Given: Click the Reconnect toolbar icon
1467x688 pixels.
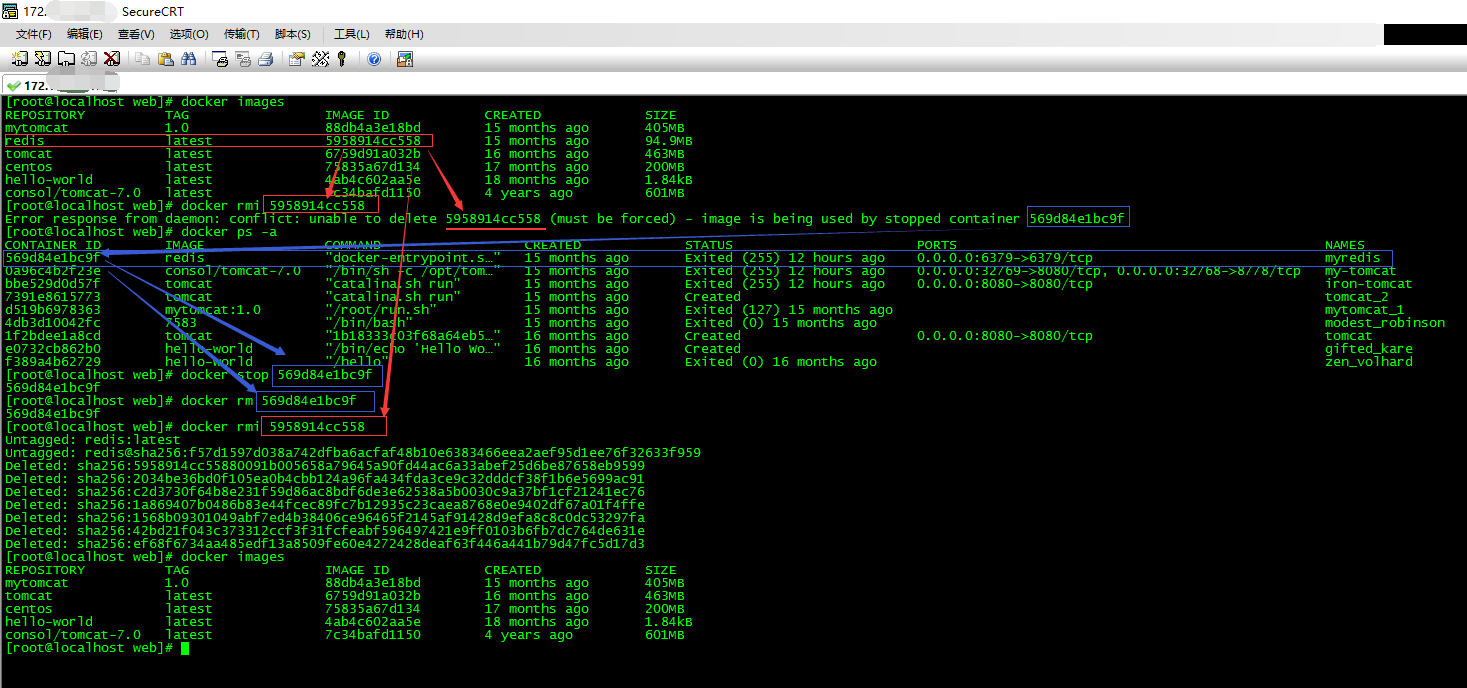Looking at the screenshot, I should pyautogui.click(x=89, y=59).
